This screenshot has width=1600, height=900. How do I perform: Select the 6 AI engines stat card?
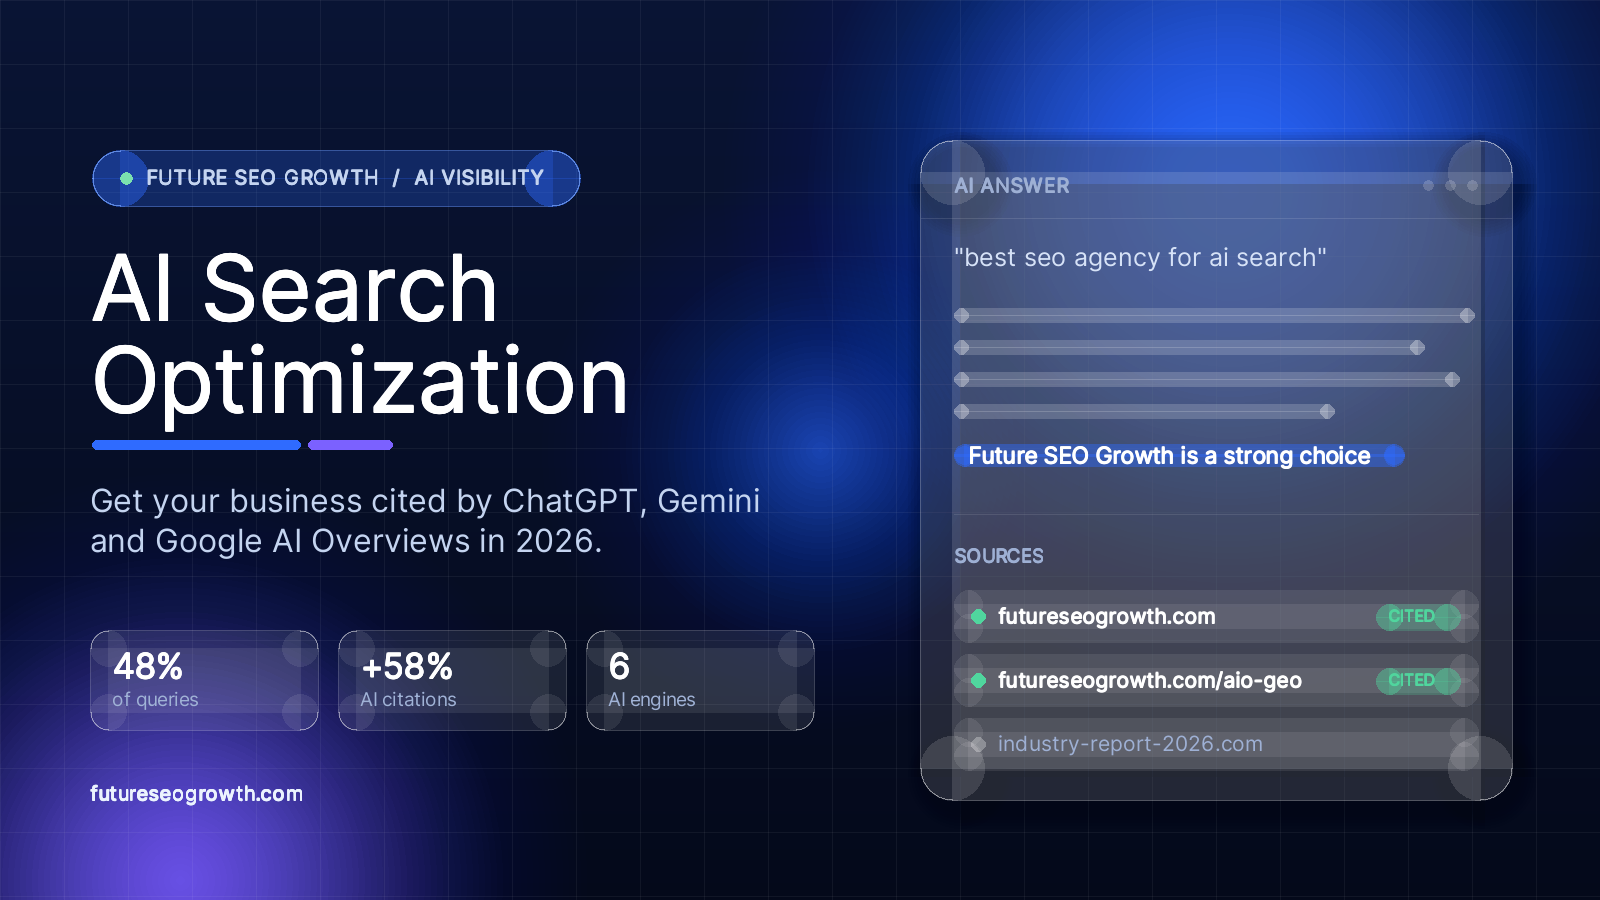click(700, 680)
